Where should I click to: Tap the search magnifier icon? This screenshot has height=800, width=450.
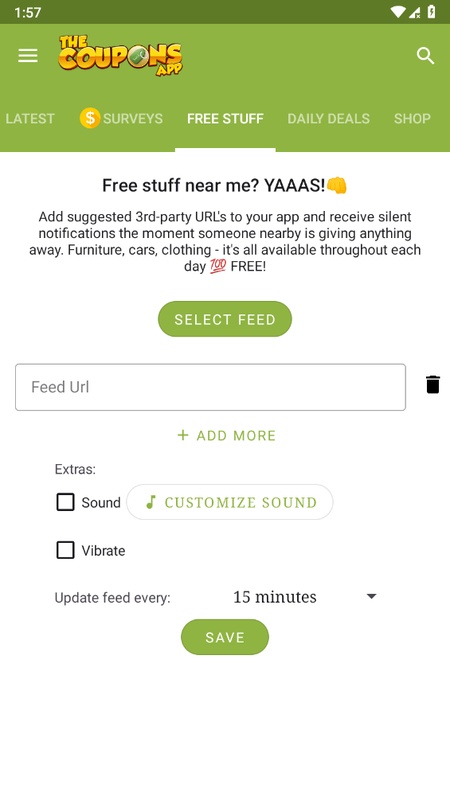click(425, 56)
